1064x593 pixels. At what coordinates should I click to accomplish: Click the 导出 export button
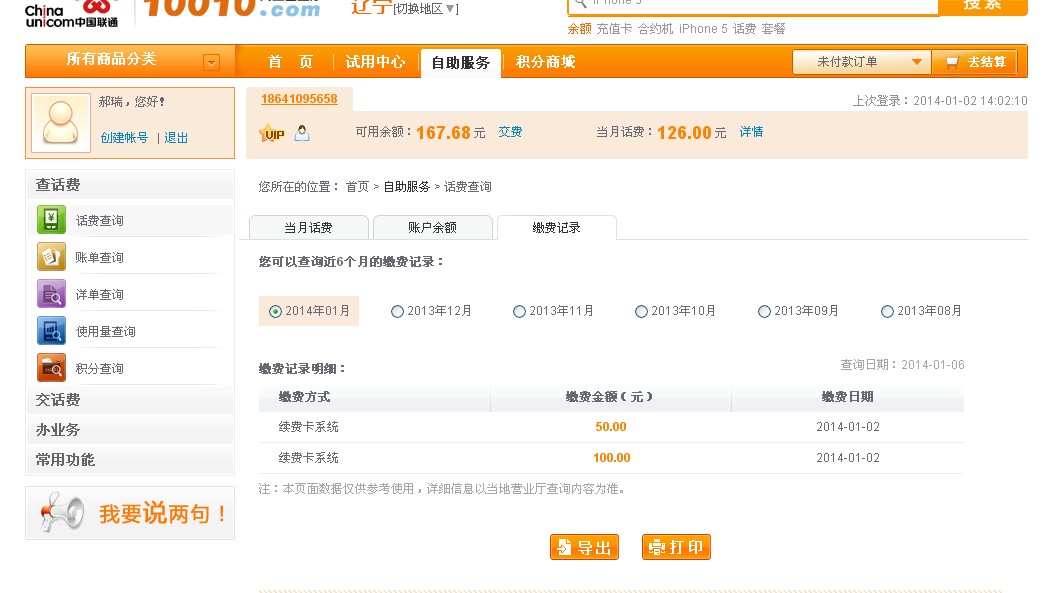584,547
